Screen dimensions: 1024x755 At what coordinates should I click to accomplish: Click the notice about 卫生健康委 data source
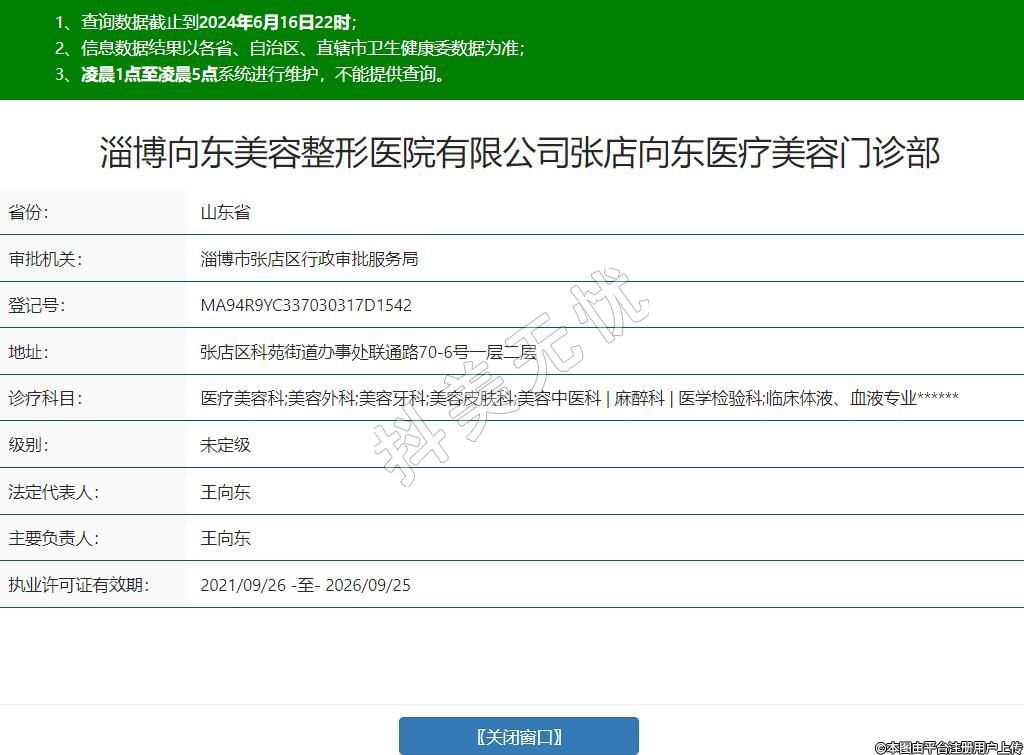tap(289, 48)
